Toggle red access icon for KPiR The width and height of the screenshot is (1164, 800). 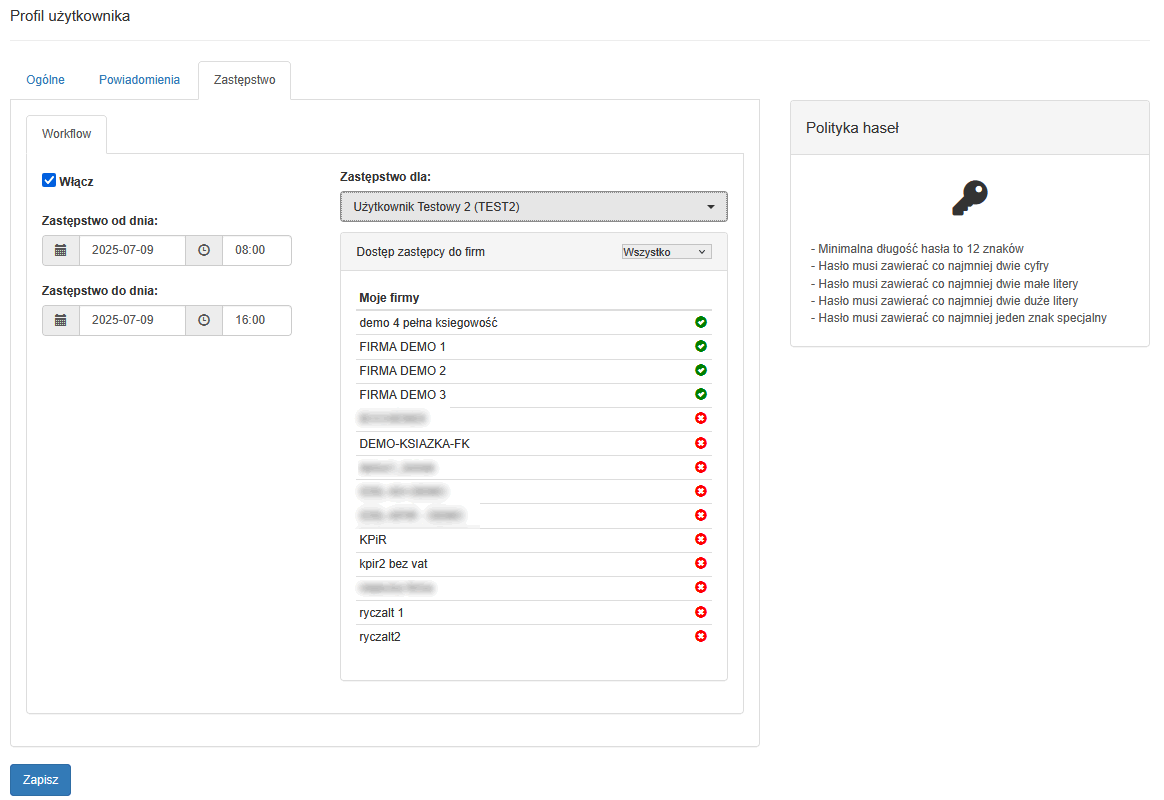(x=701, y=539)
